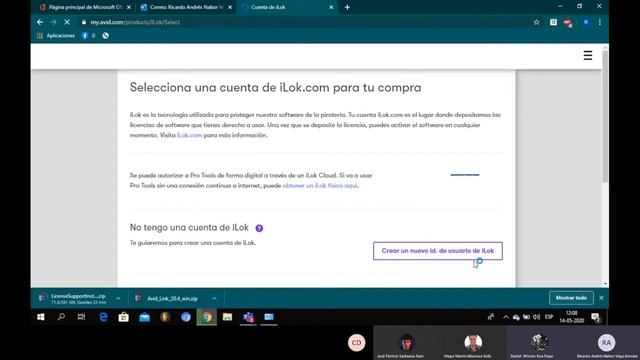Open the Facebook bookmark
The height and width of the screenshot is (360, 640).
coord(85,36)
